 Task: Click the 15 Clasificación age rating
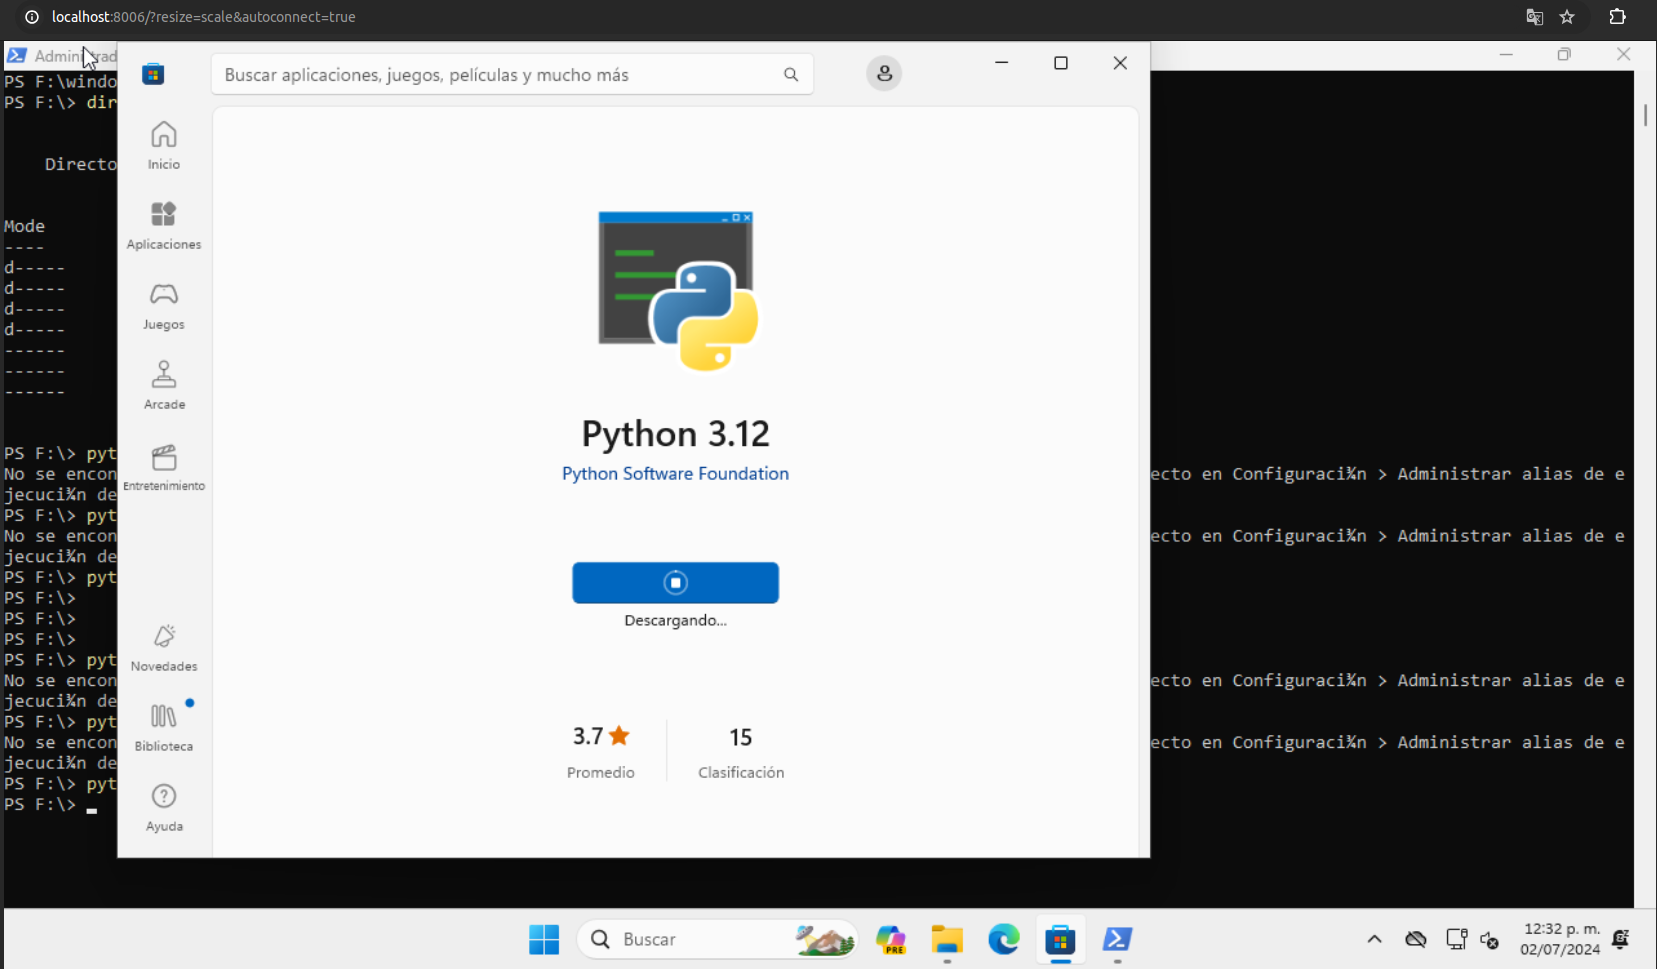[741, 737]
